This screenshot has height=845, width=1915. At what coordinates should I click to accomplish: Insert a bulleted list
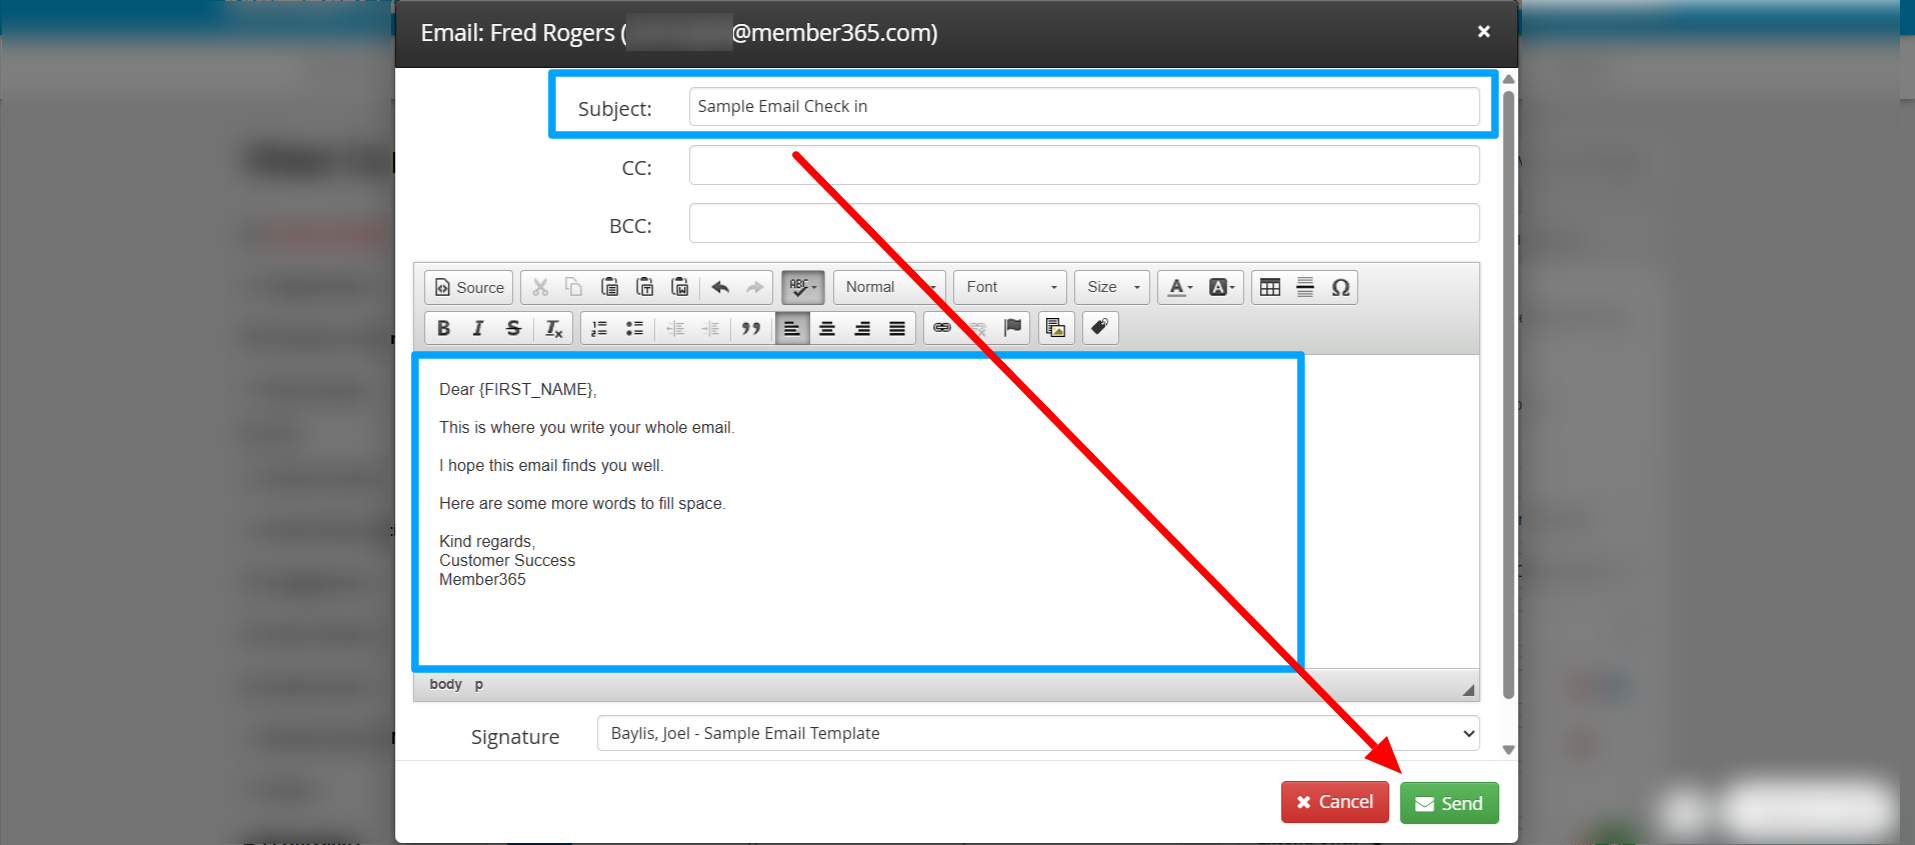[x=634, y=328]
